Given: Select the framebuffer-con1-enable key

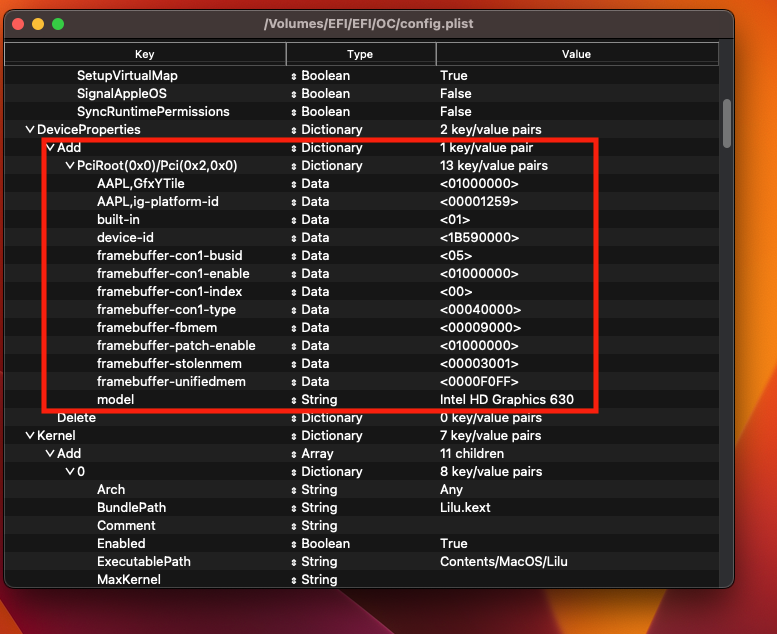Looking at the screenshot, I should tap(173, 274).
